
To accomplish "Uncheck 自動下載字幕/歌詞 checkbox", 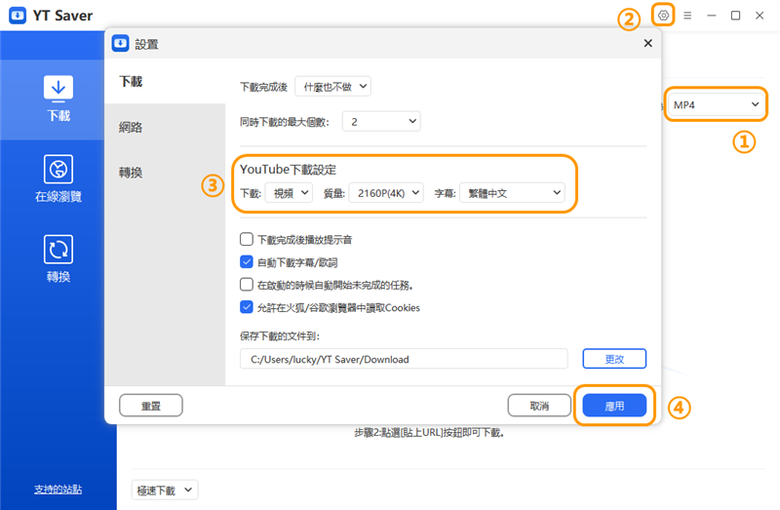I will (x=246, y=262).
